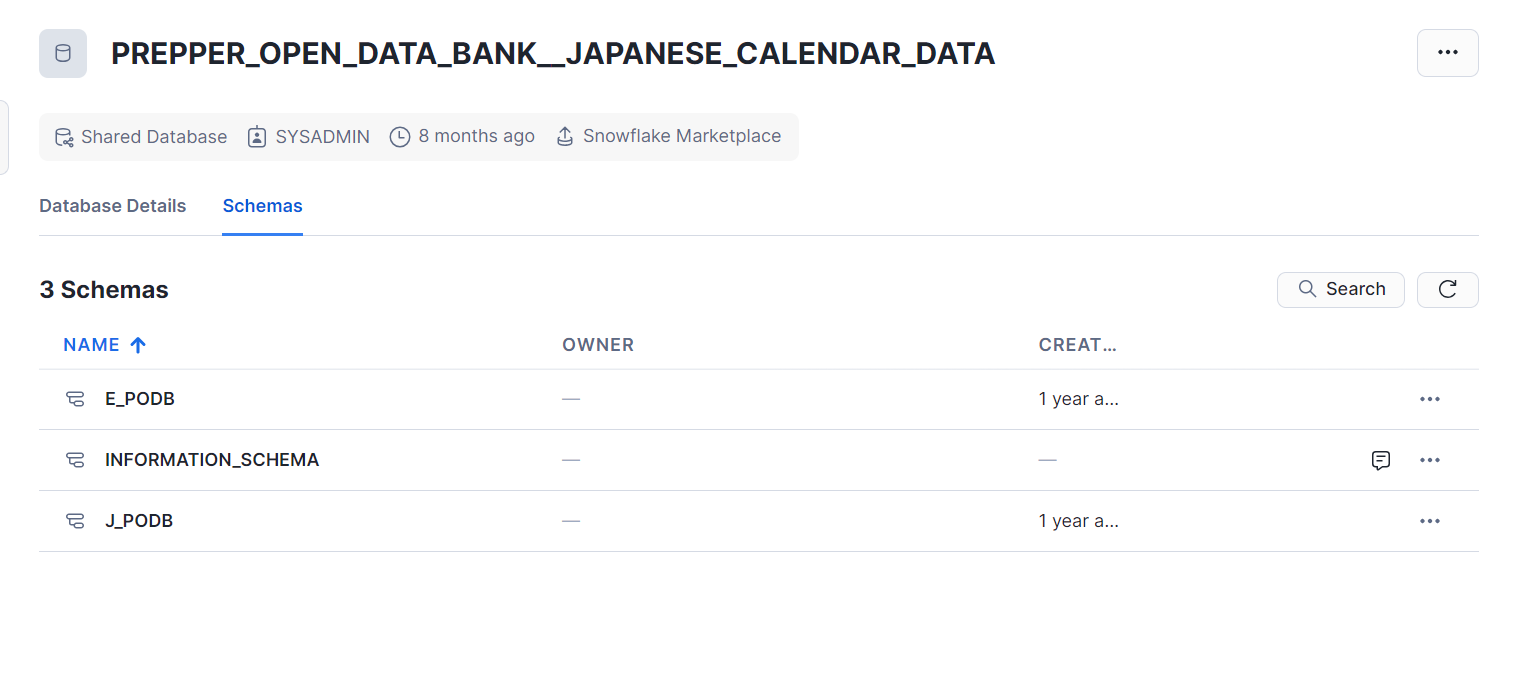This screenshot has height=688, width=1531.
Task: Click the E_PODB schema icon
Action: coord(75,399)
